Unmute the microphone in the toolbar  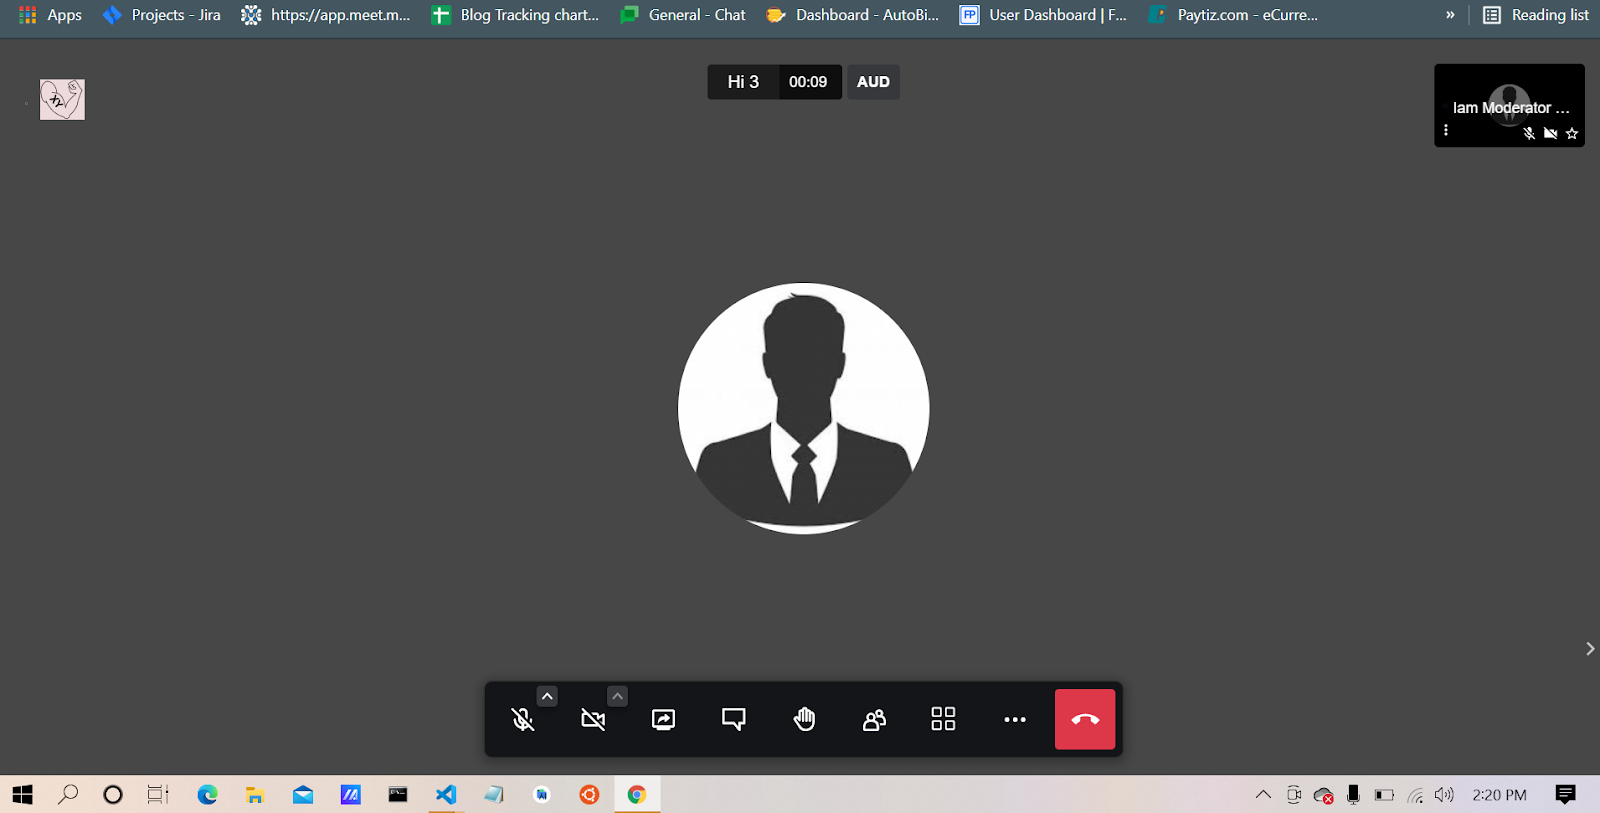522,719
